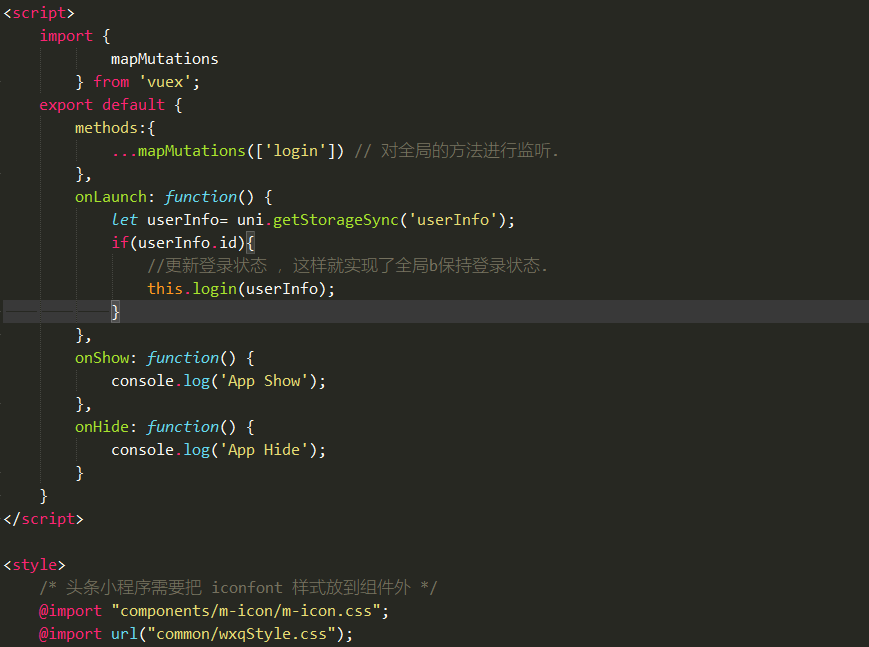Click the common/wxqStyle.css import line

coord(196,634)
